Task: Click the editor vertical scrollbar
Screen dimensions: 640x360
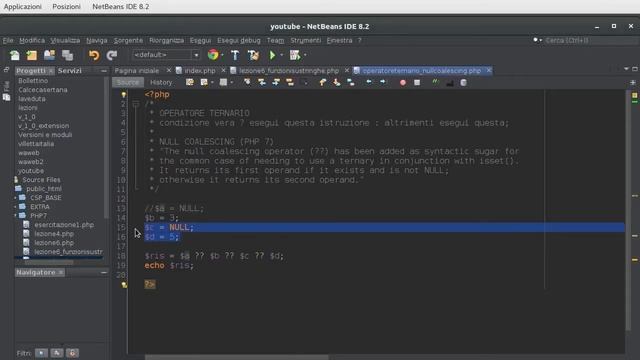Action: 628,210
